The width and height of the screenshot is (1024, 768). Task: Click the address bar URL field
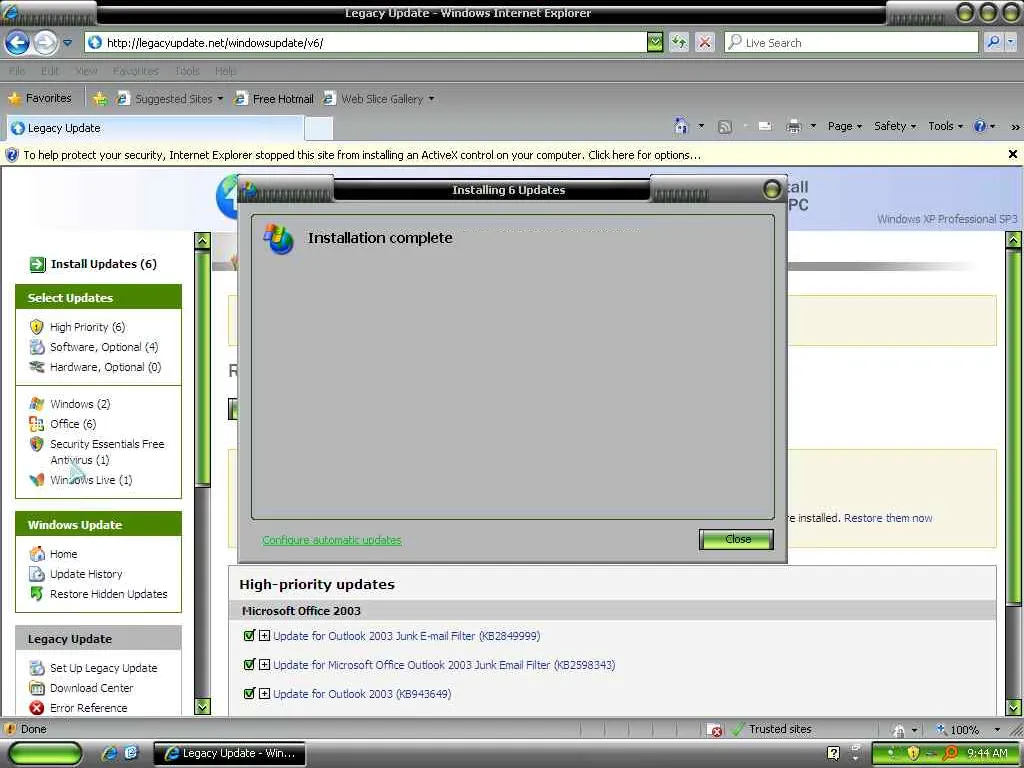coord(366,43)
